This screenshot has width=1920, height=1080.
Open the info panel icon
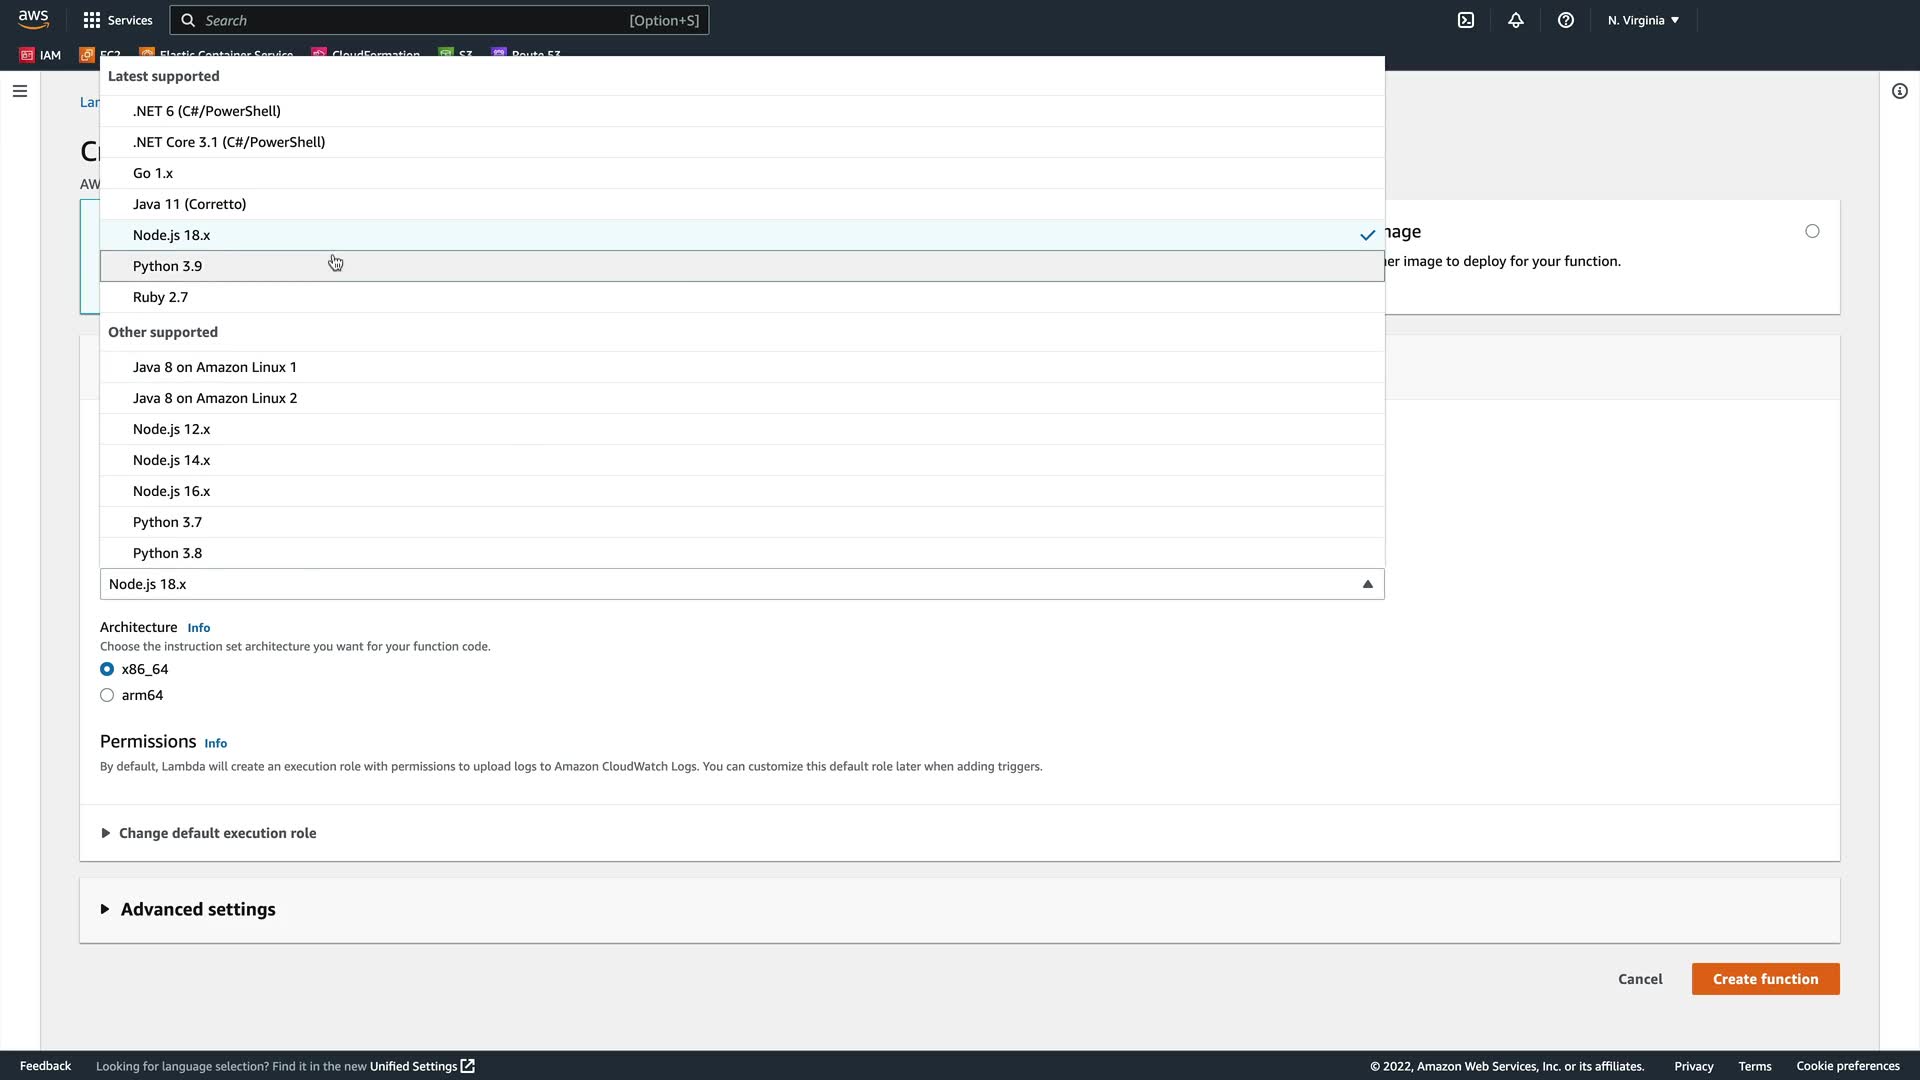pyautogui.click(x=1900, y=91)
